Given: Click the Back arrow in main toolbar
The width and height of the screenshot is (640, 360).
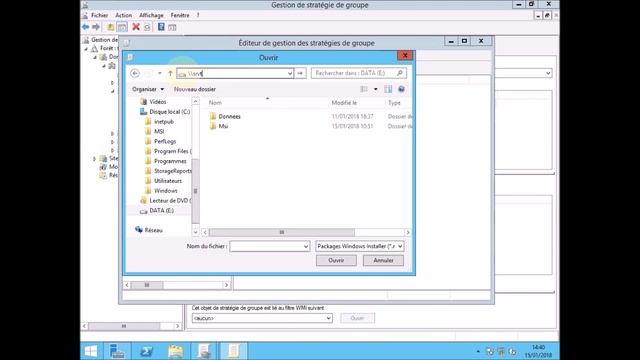Looking at the screenshot, I should 85,27.
